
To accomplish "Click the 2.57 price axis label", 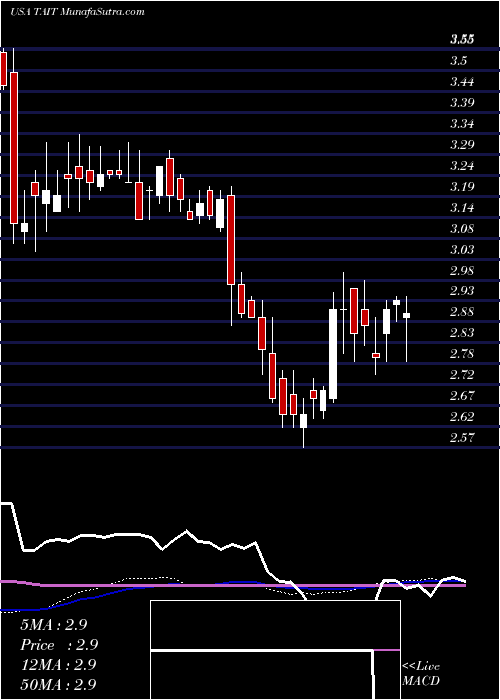I will pos(462,438).
